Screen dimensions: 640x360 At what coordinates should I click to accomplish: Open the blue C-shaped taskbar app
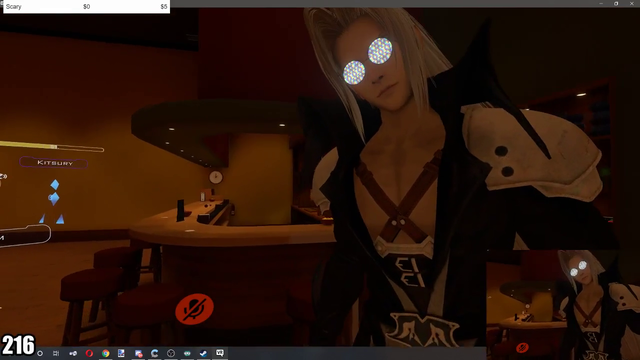pos(154,353)
